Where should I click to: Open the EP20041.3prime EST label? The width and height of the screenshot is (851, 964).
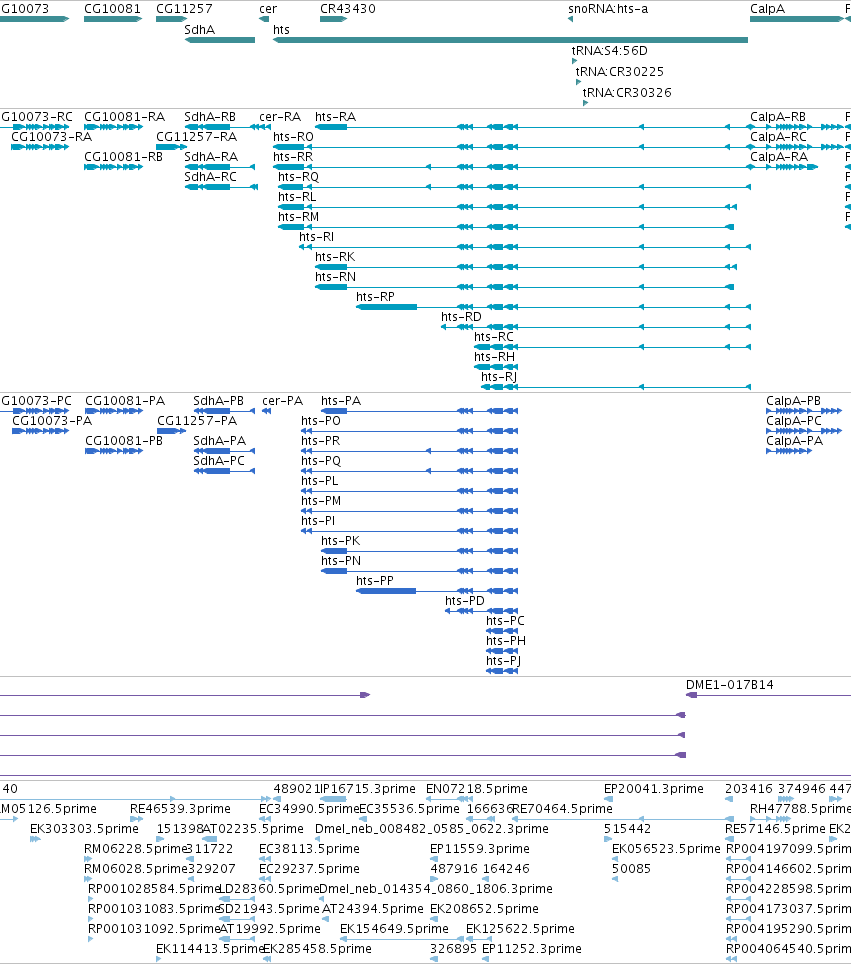(x=653, y=789)
